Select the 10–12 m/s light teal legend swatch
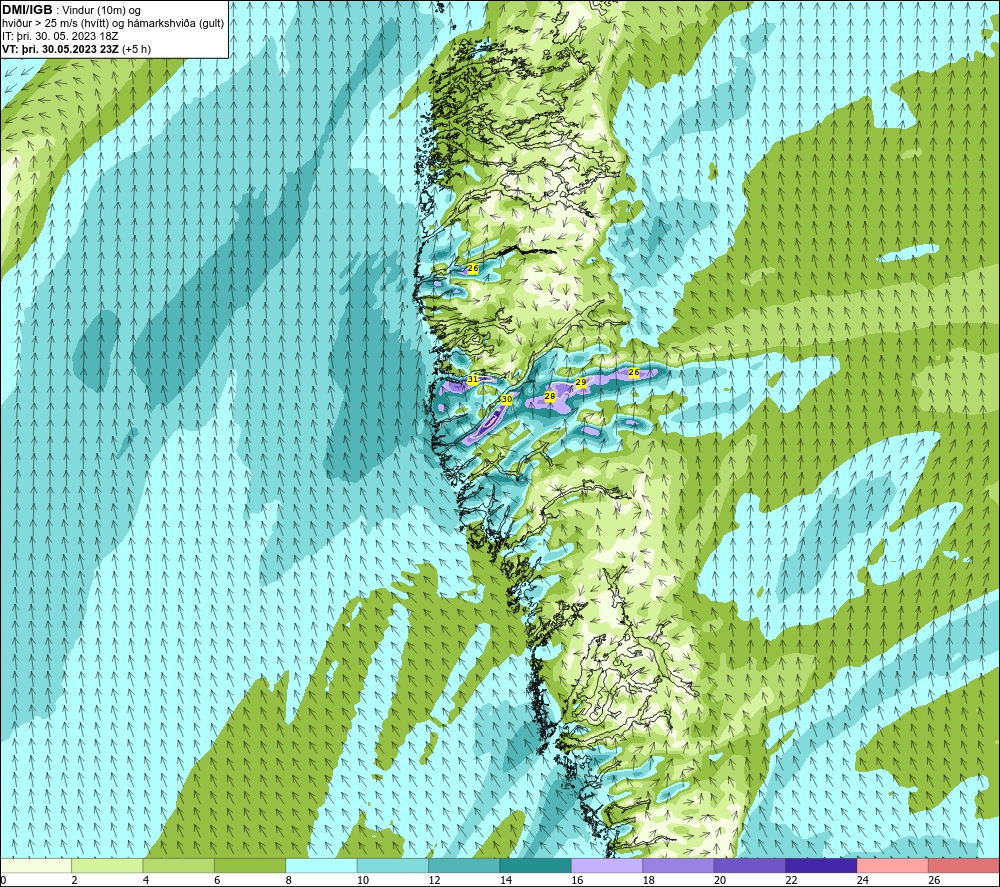This screenshot has height=887, width=1000. click(393, 865)
